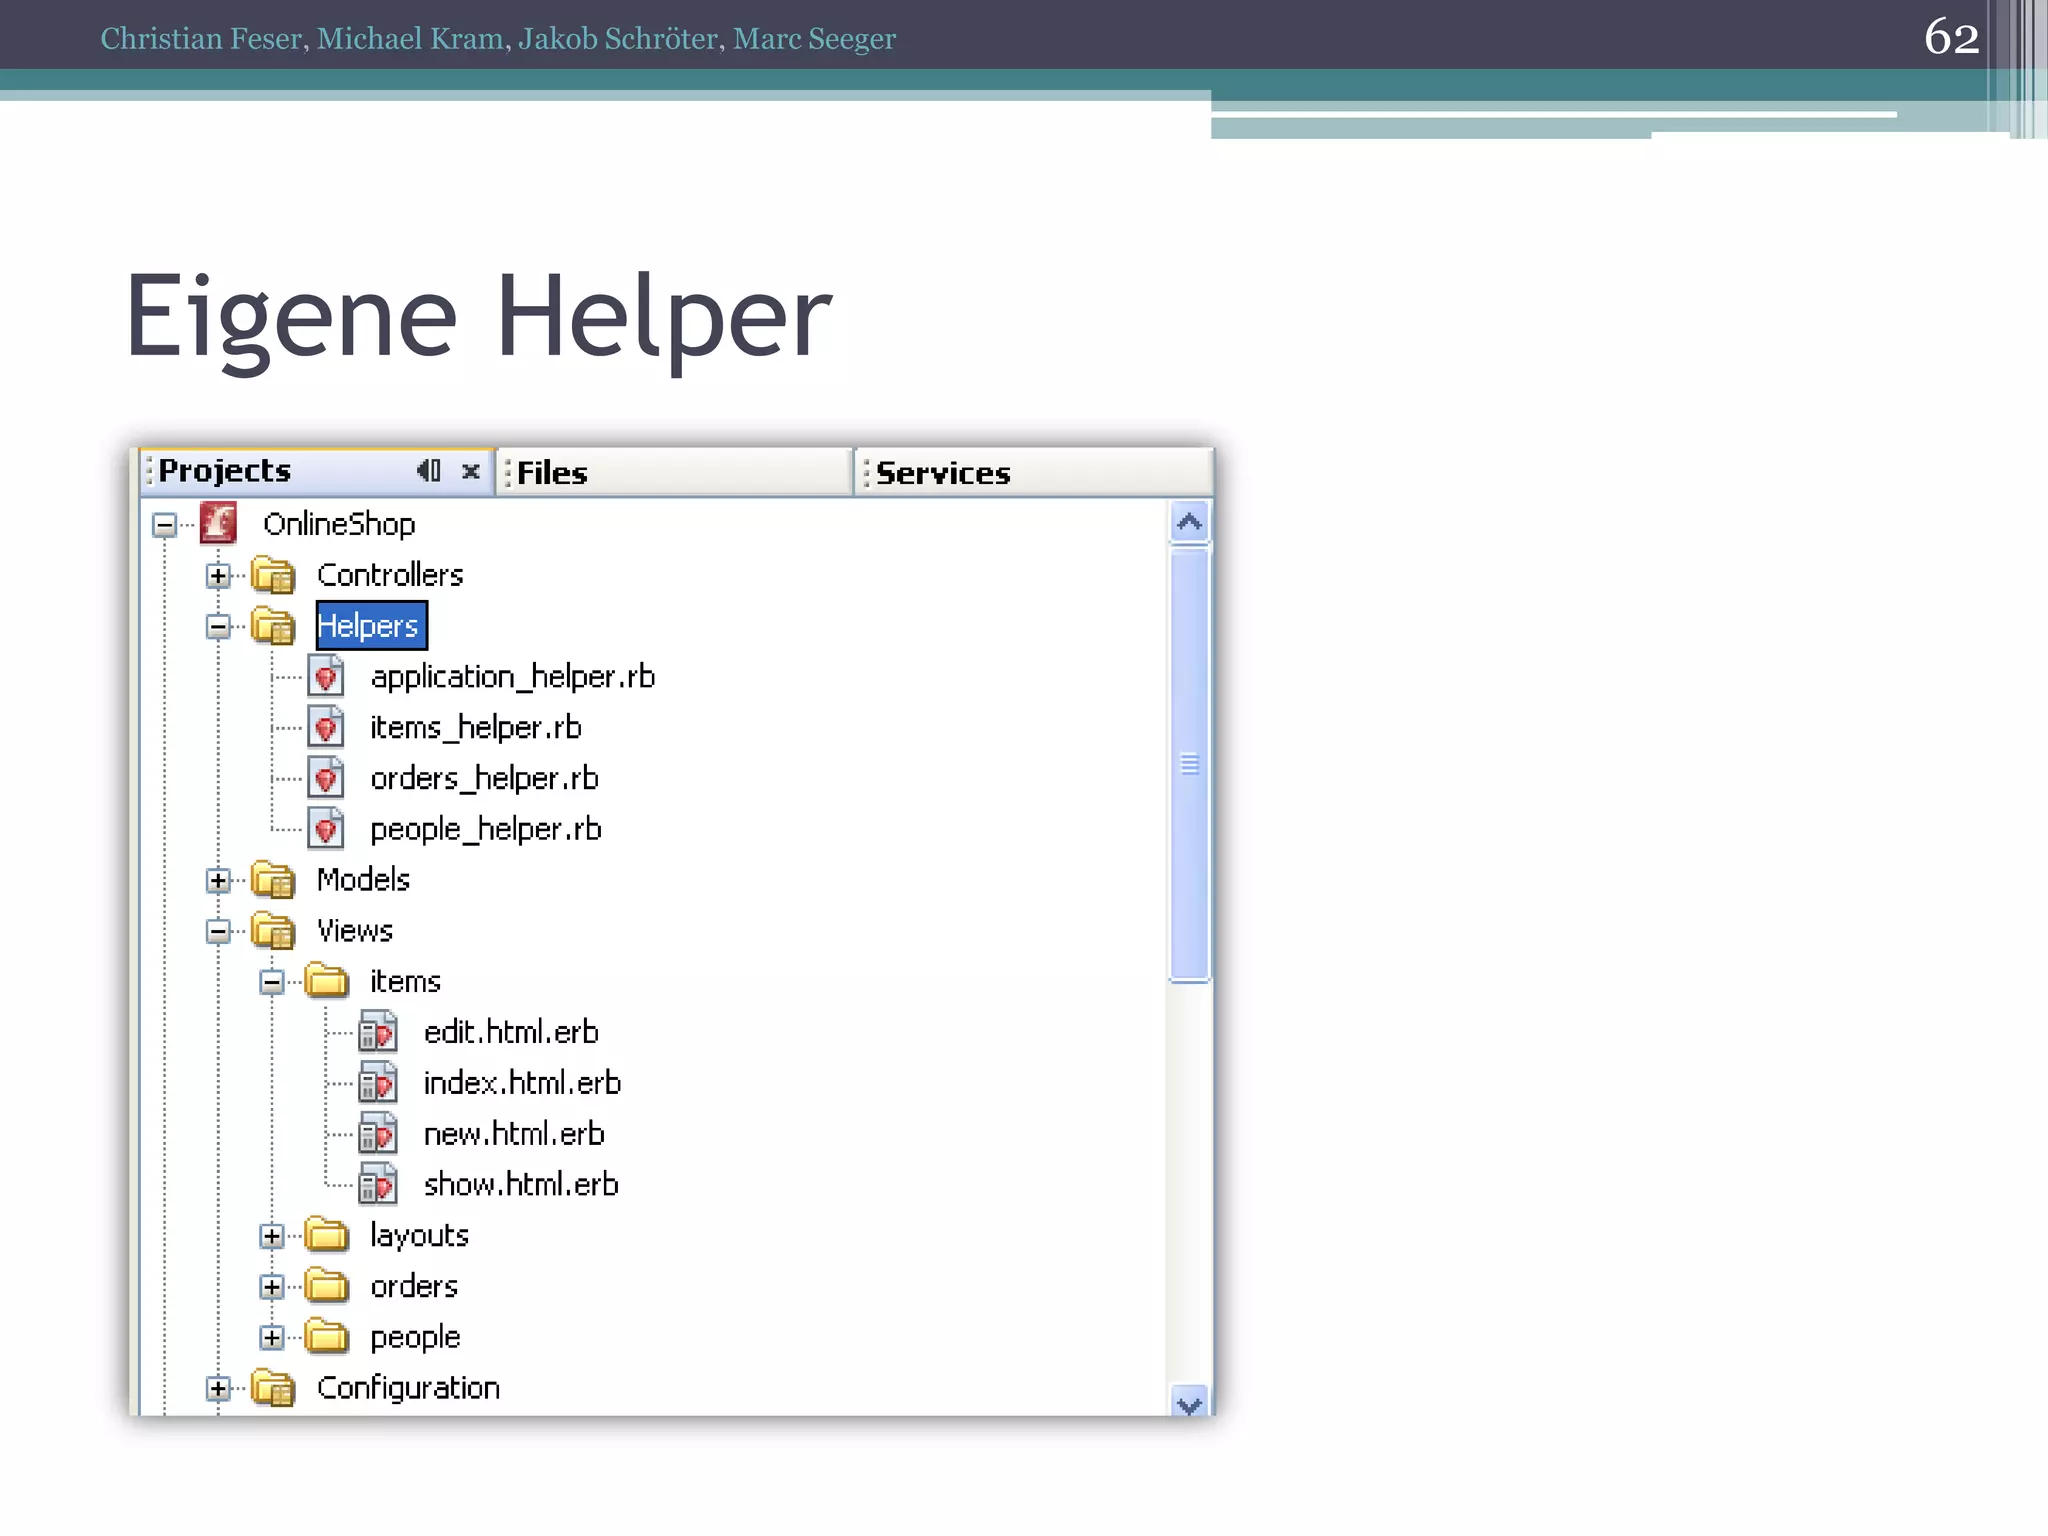The height and width of the screenshot is (1536, 2048).
Task: Select the layouts folder label
Action: [419, 1236]
